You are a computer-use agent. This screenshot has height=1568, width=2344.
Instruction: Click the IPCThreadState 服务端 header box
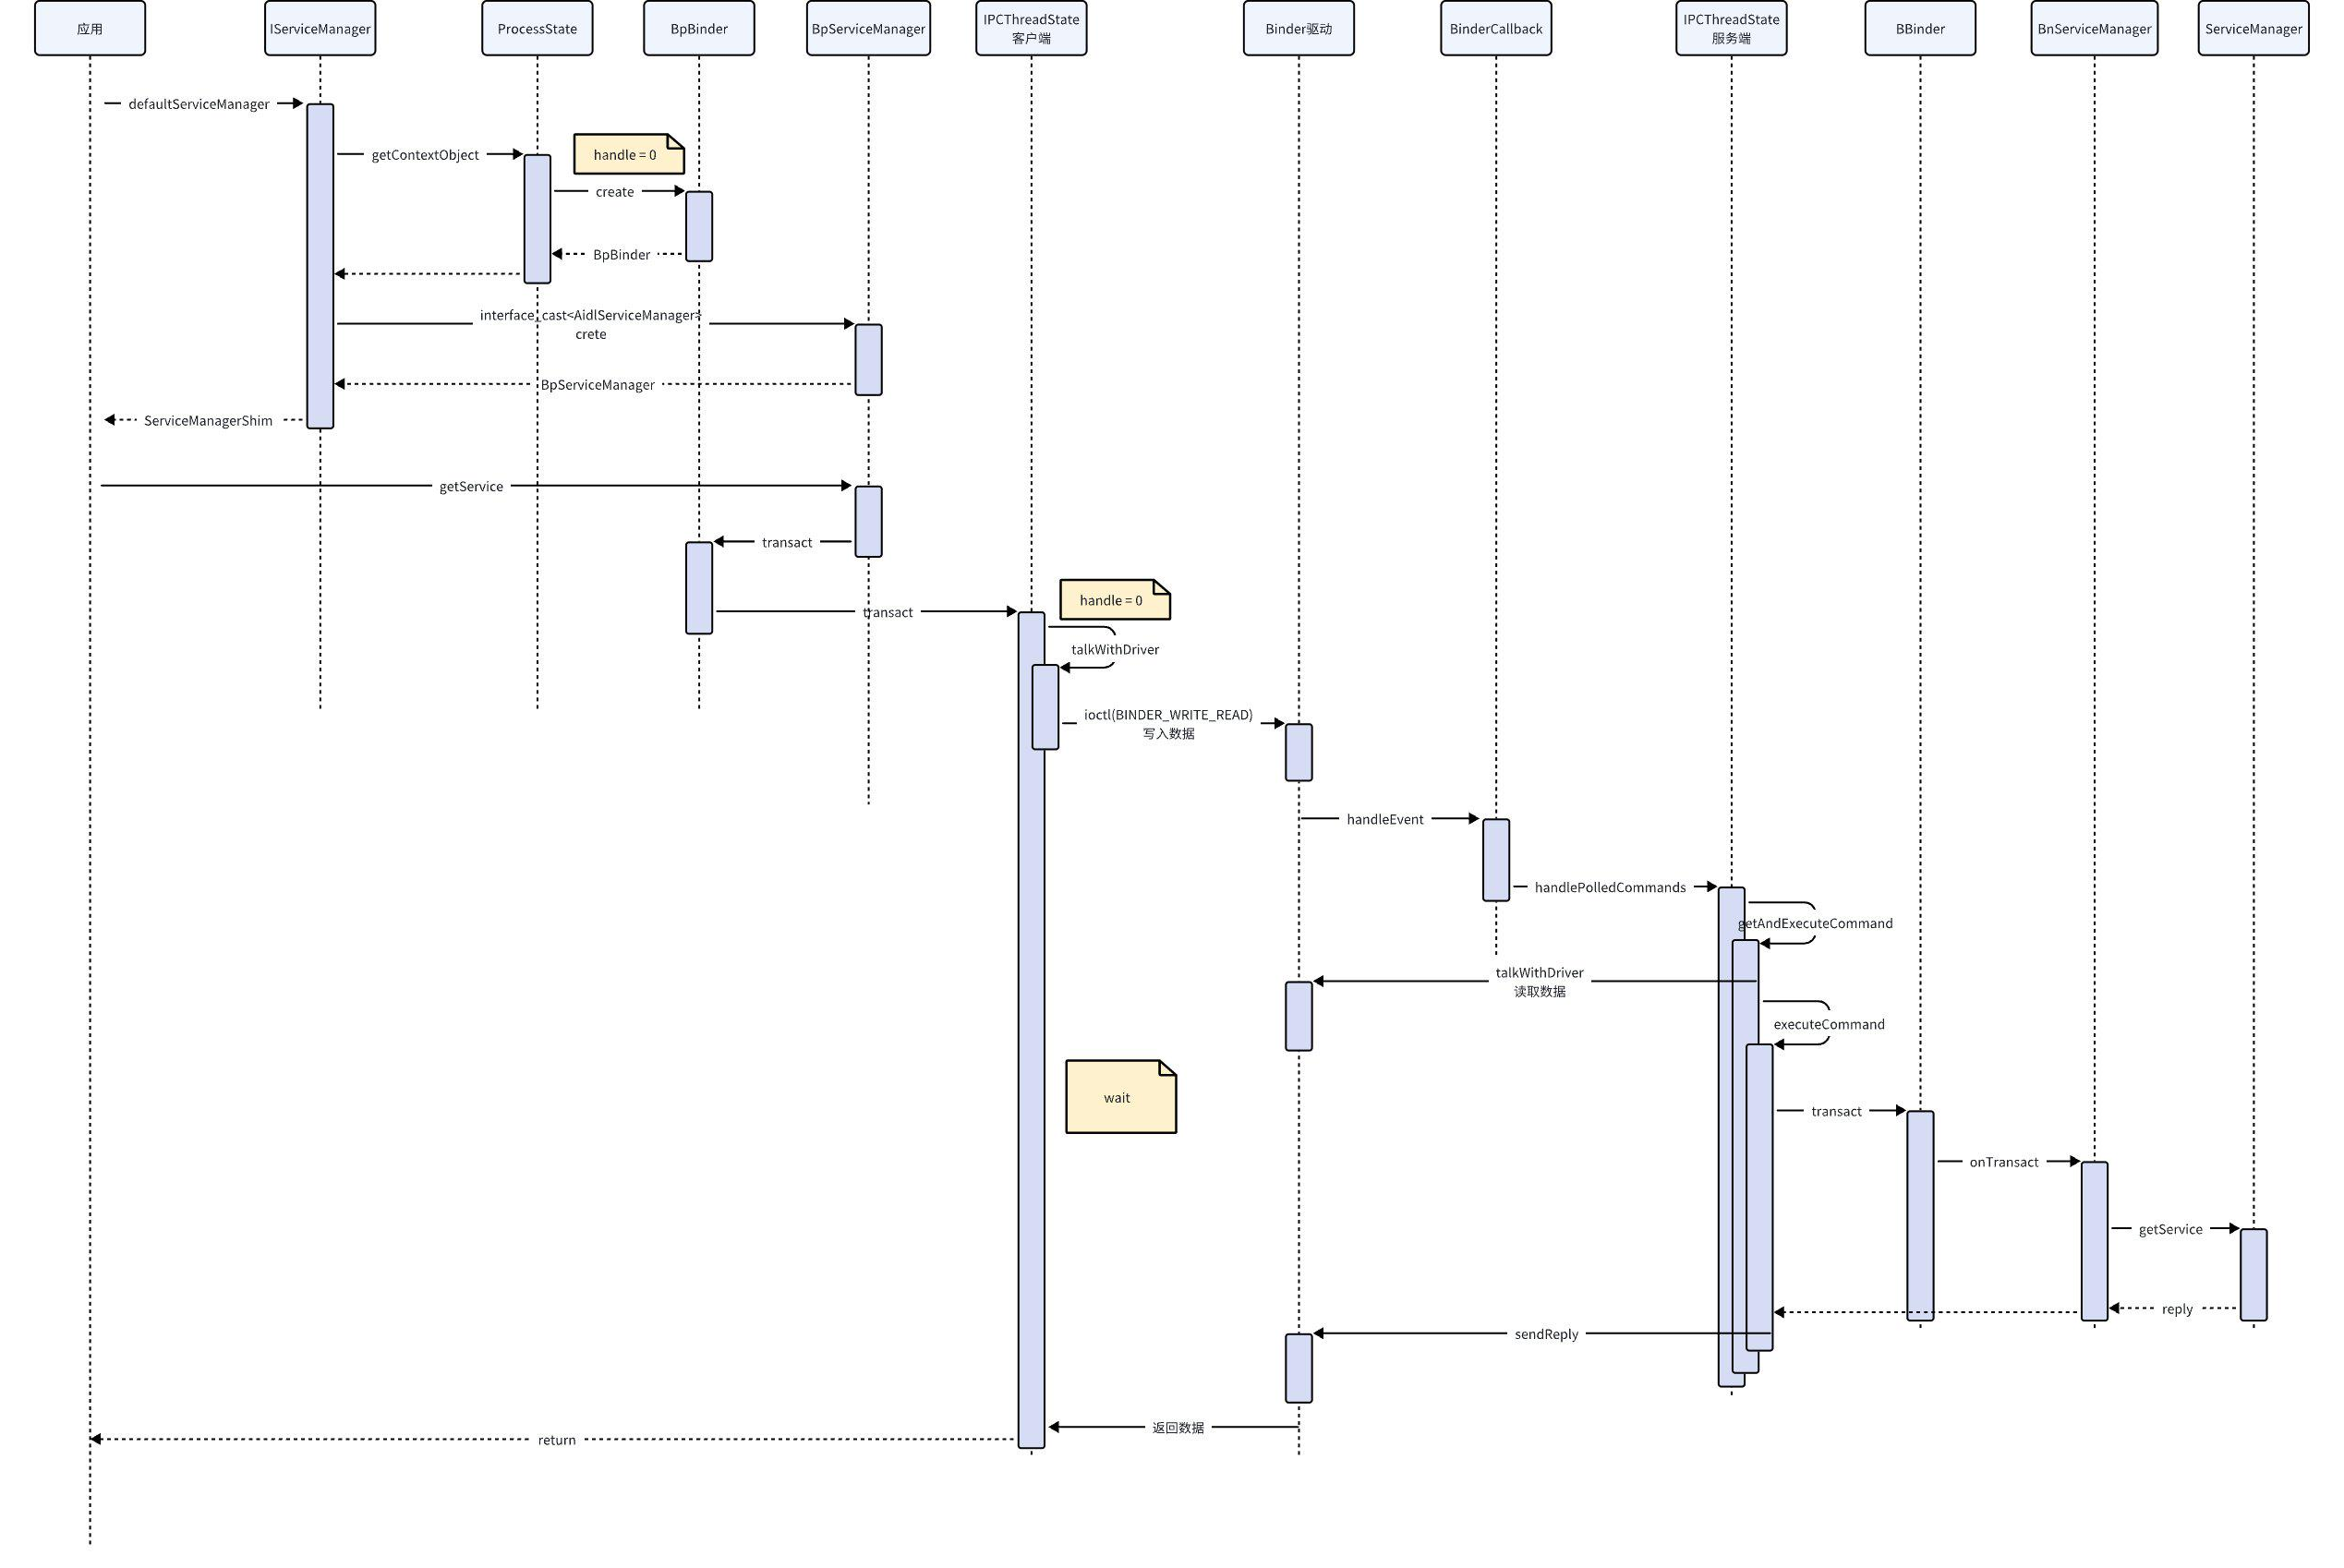pos(1731,28)
